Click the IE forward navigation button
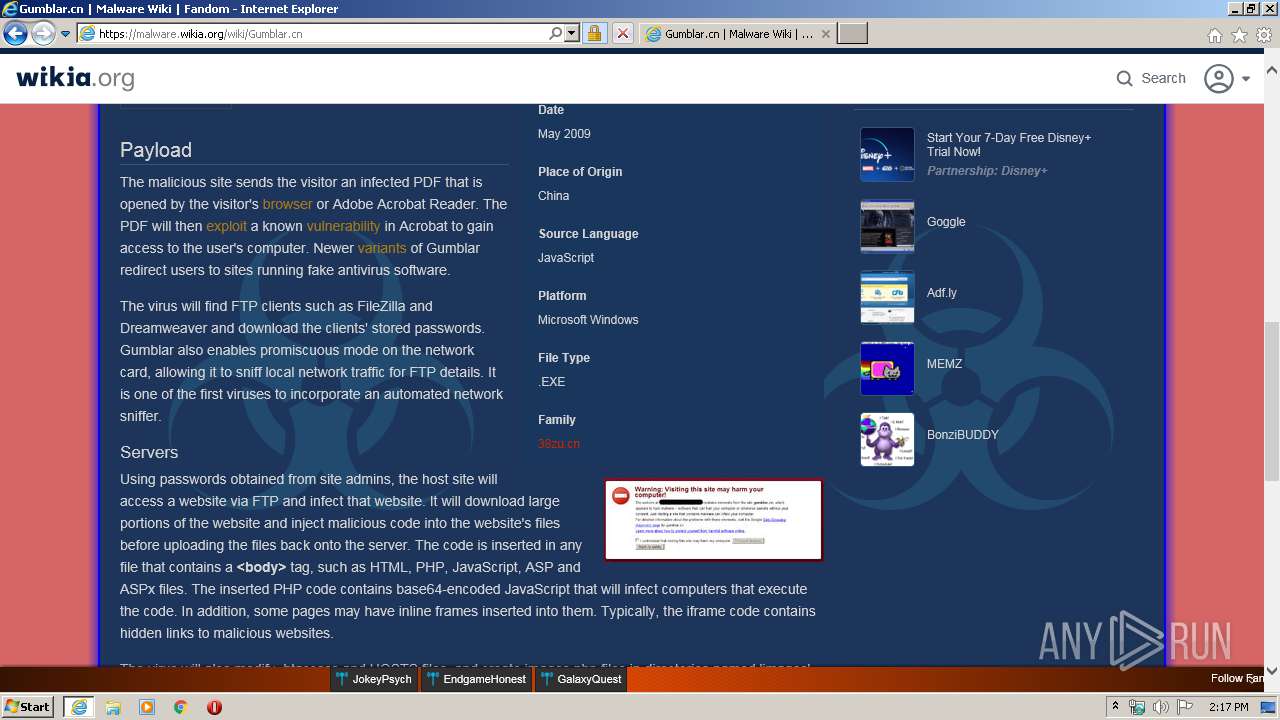The height and width of the screenshot is (720, 1280). (x=43, y=34)
